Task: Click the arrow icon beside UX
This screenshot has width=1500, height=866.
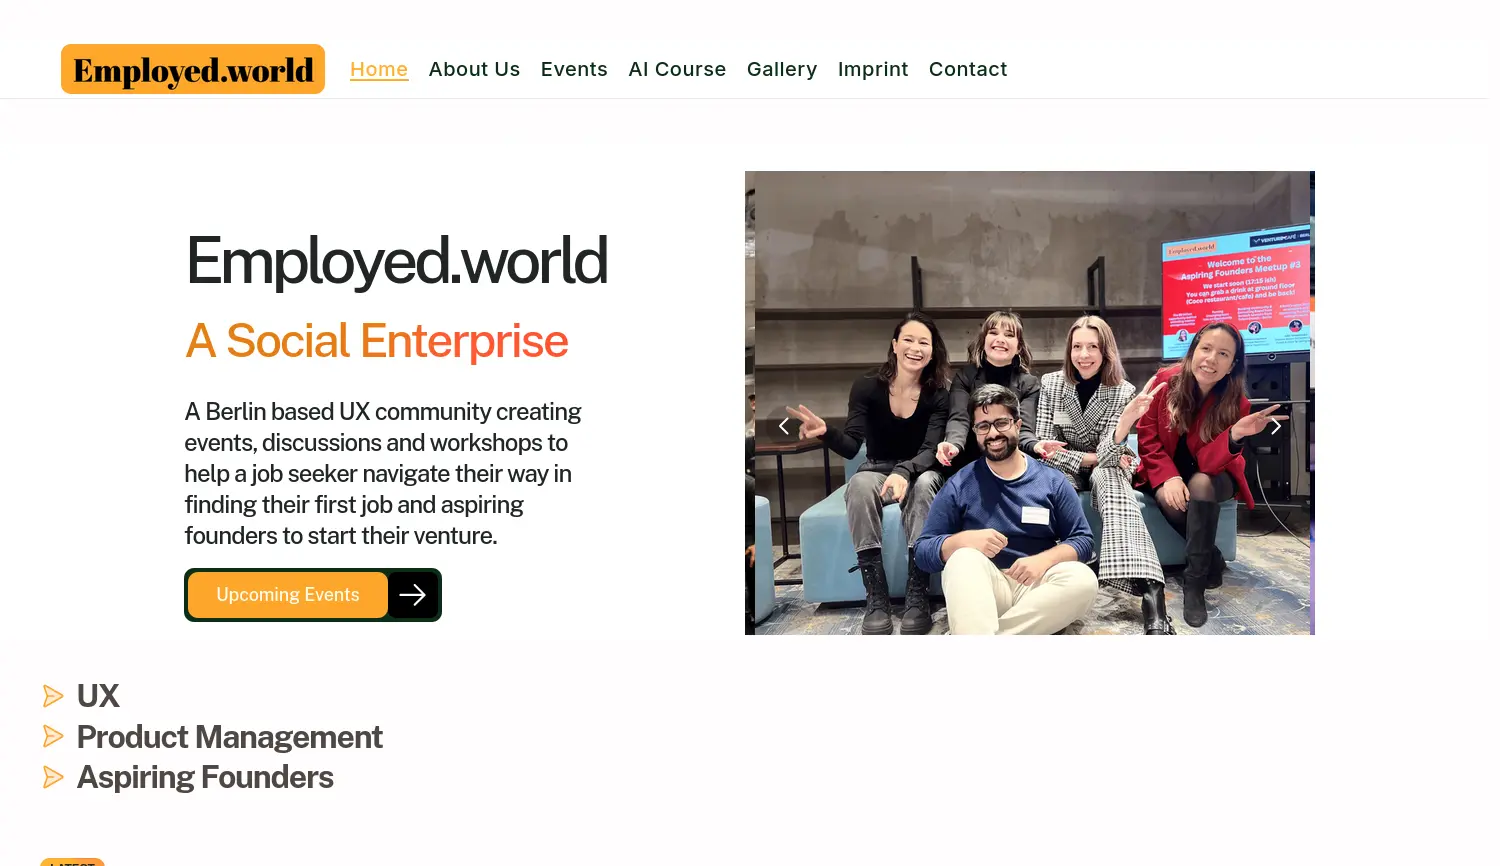Action: coord(53,696)
